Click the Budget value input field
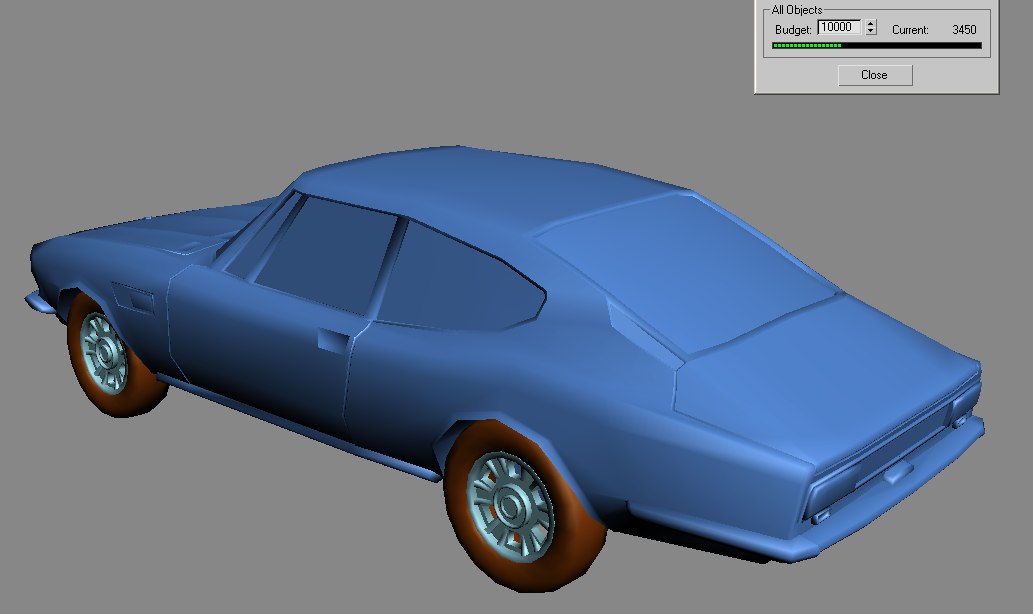 (x=839, y=28)
